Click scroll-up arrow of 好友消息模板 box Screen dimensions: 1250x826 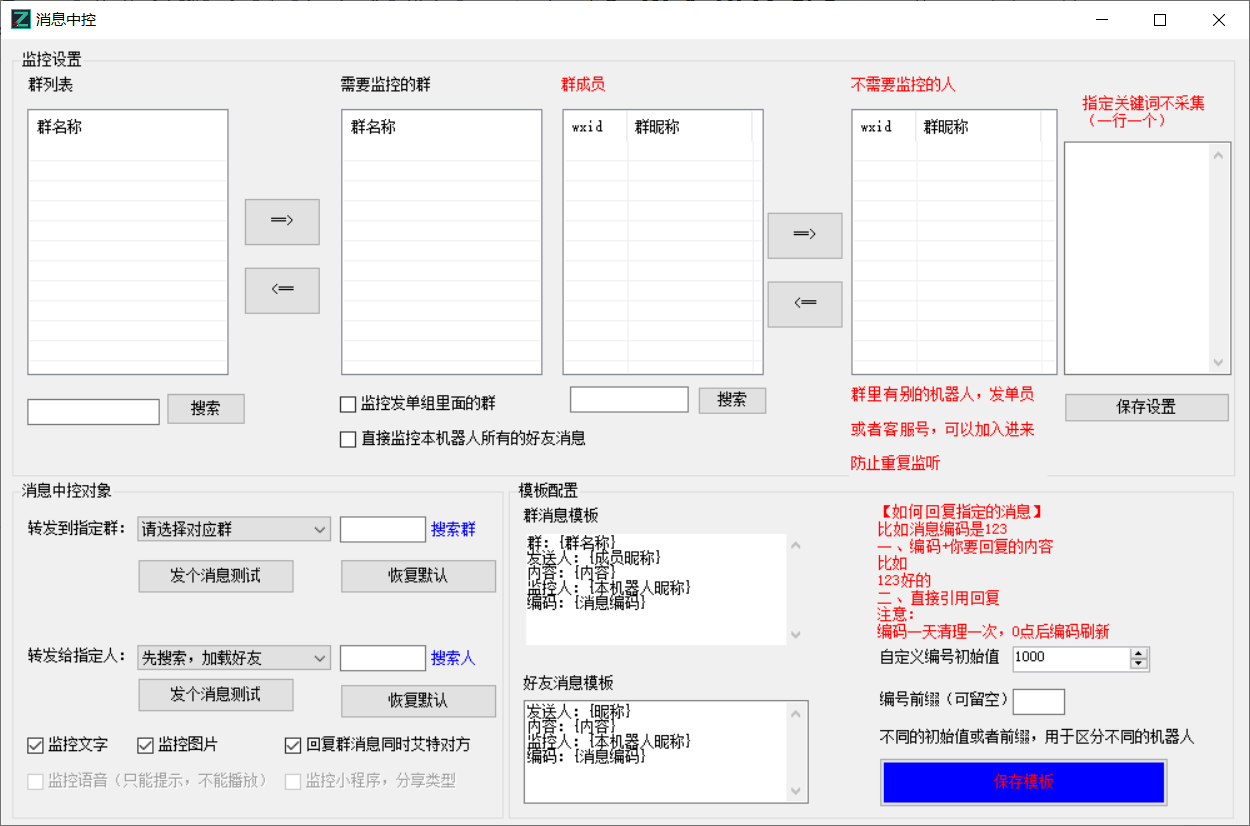point(796,712)
